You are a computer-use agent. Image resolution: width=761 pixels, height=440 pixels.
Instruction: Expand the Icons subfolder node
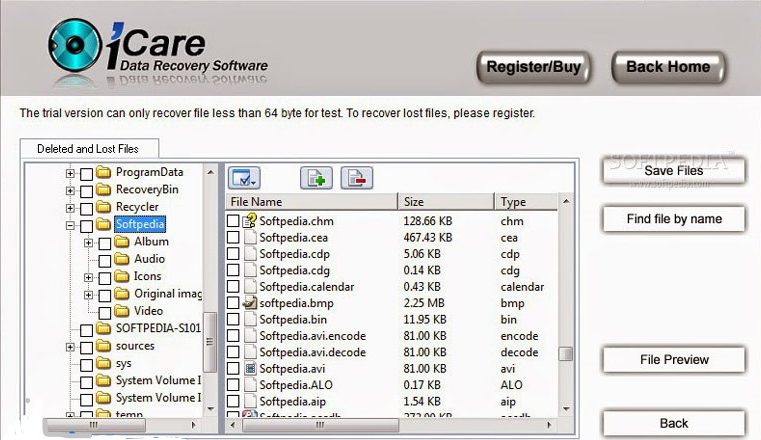pos(88,277)
